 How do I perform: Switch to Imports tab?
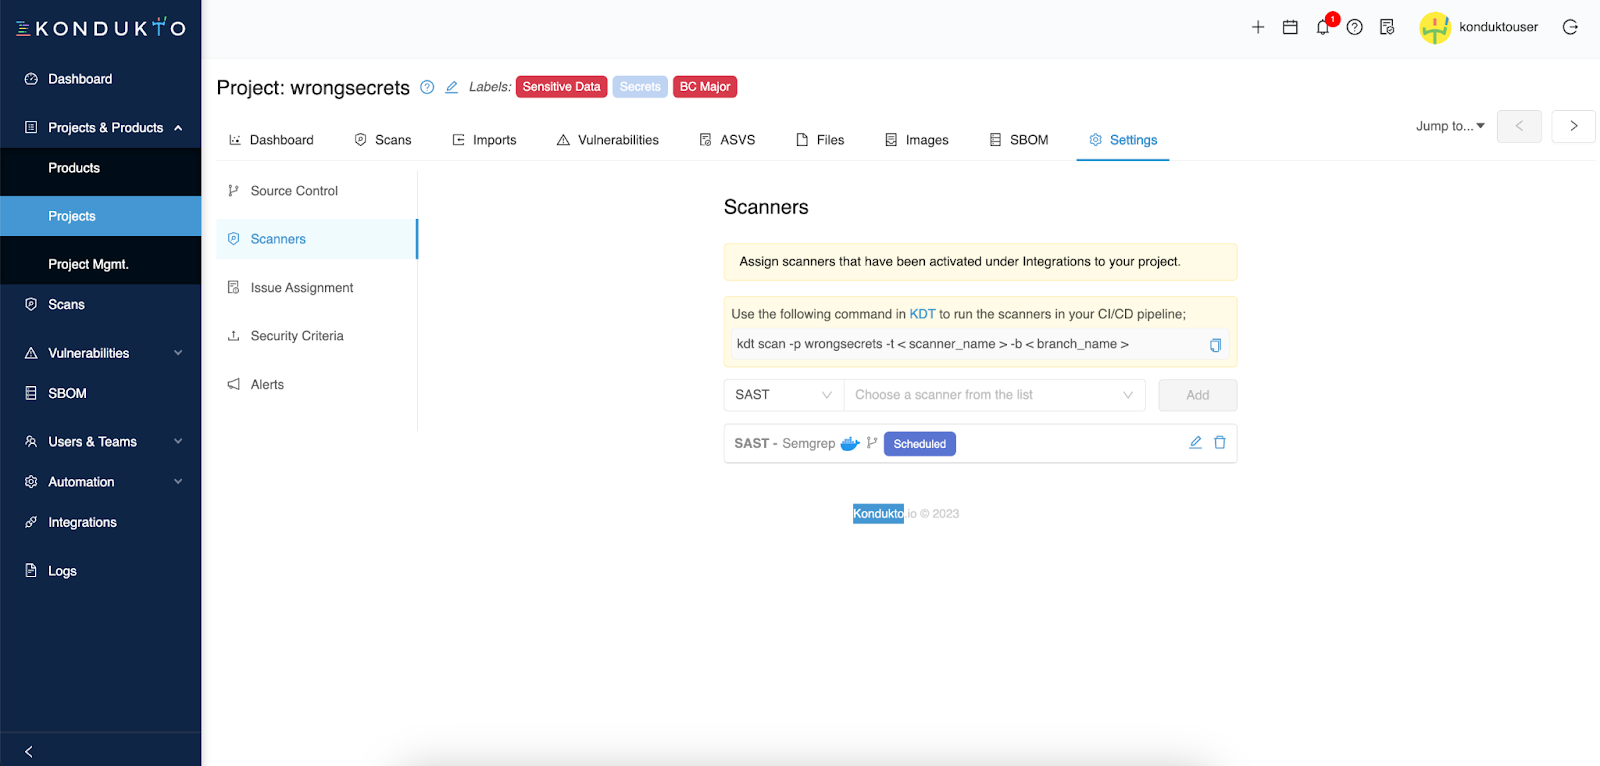(484, 140)
